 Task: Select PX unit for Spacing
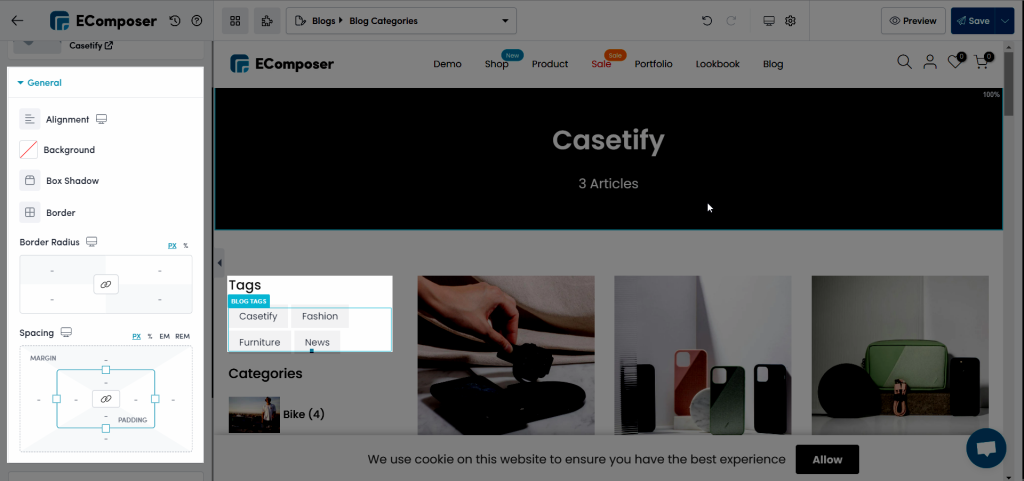coord(136,337)
